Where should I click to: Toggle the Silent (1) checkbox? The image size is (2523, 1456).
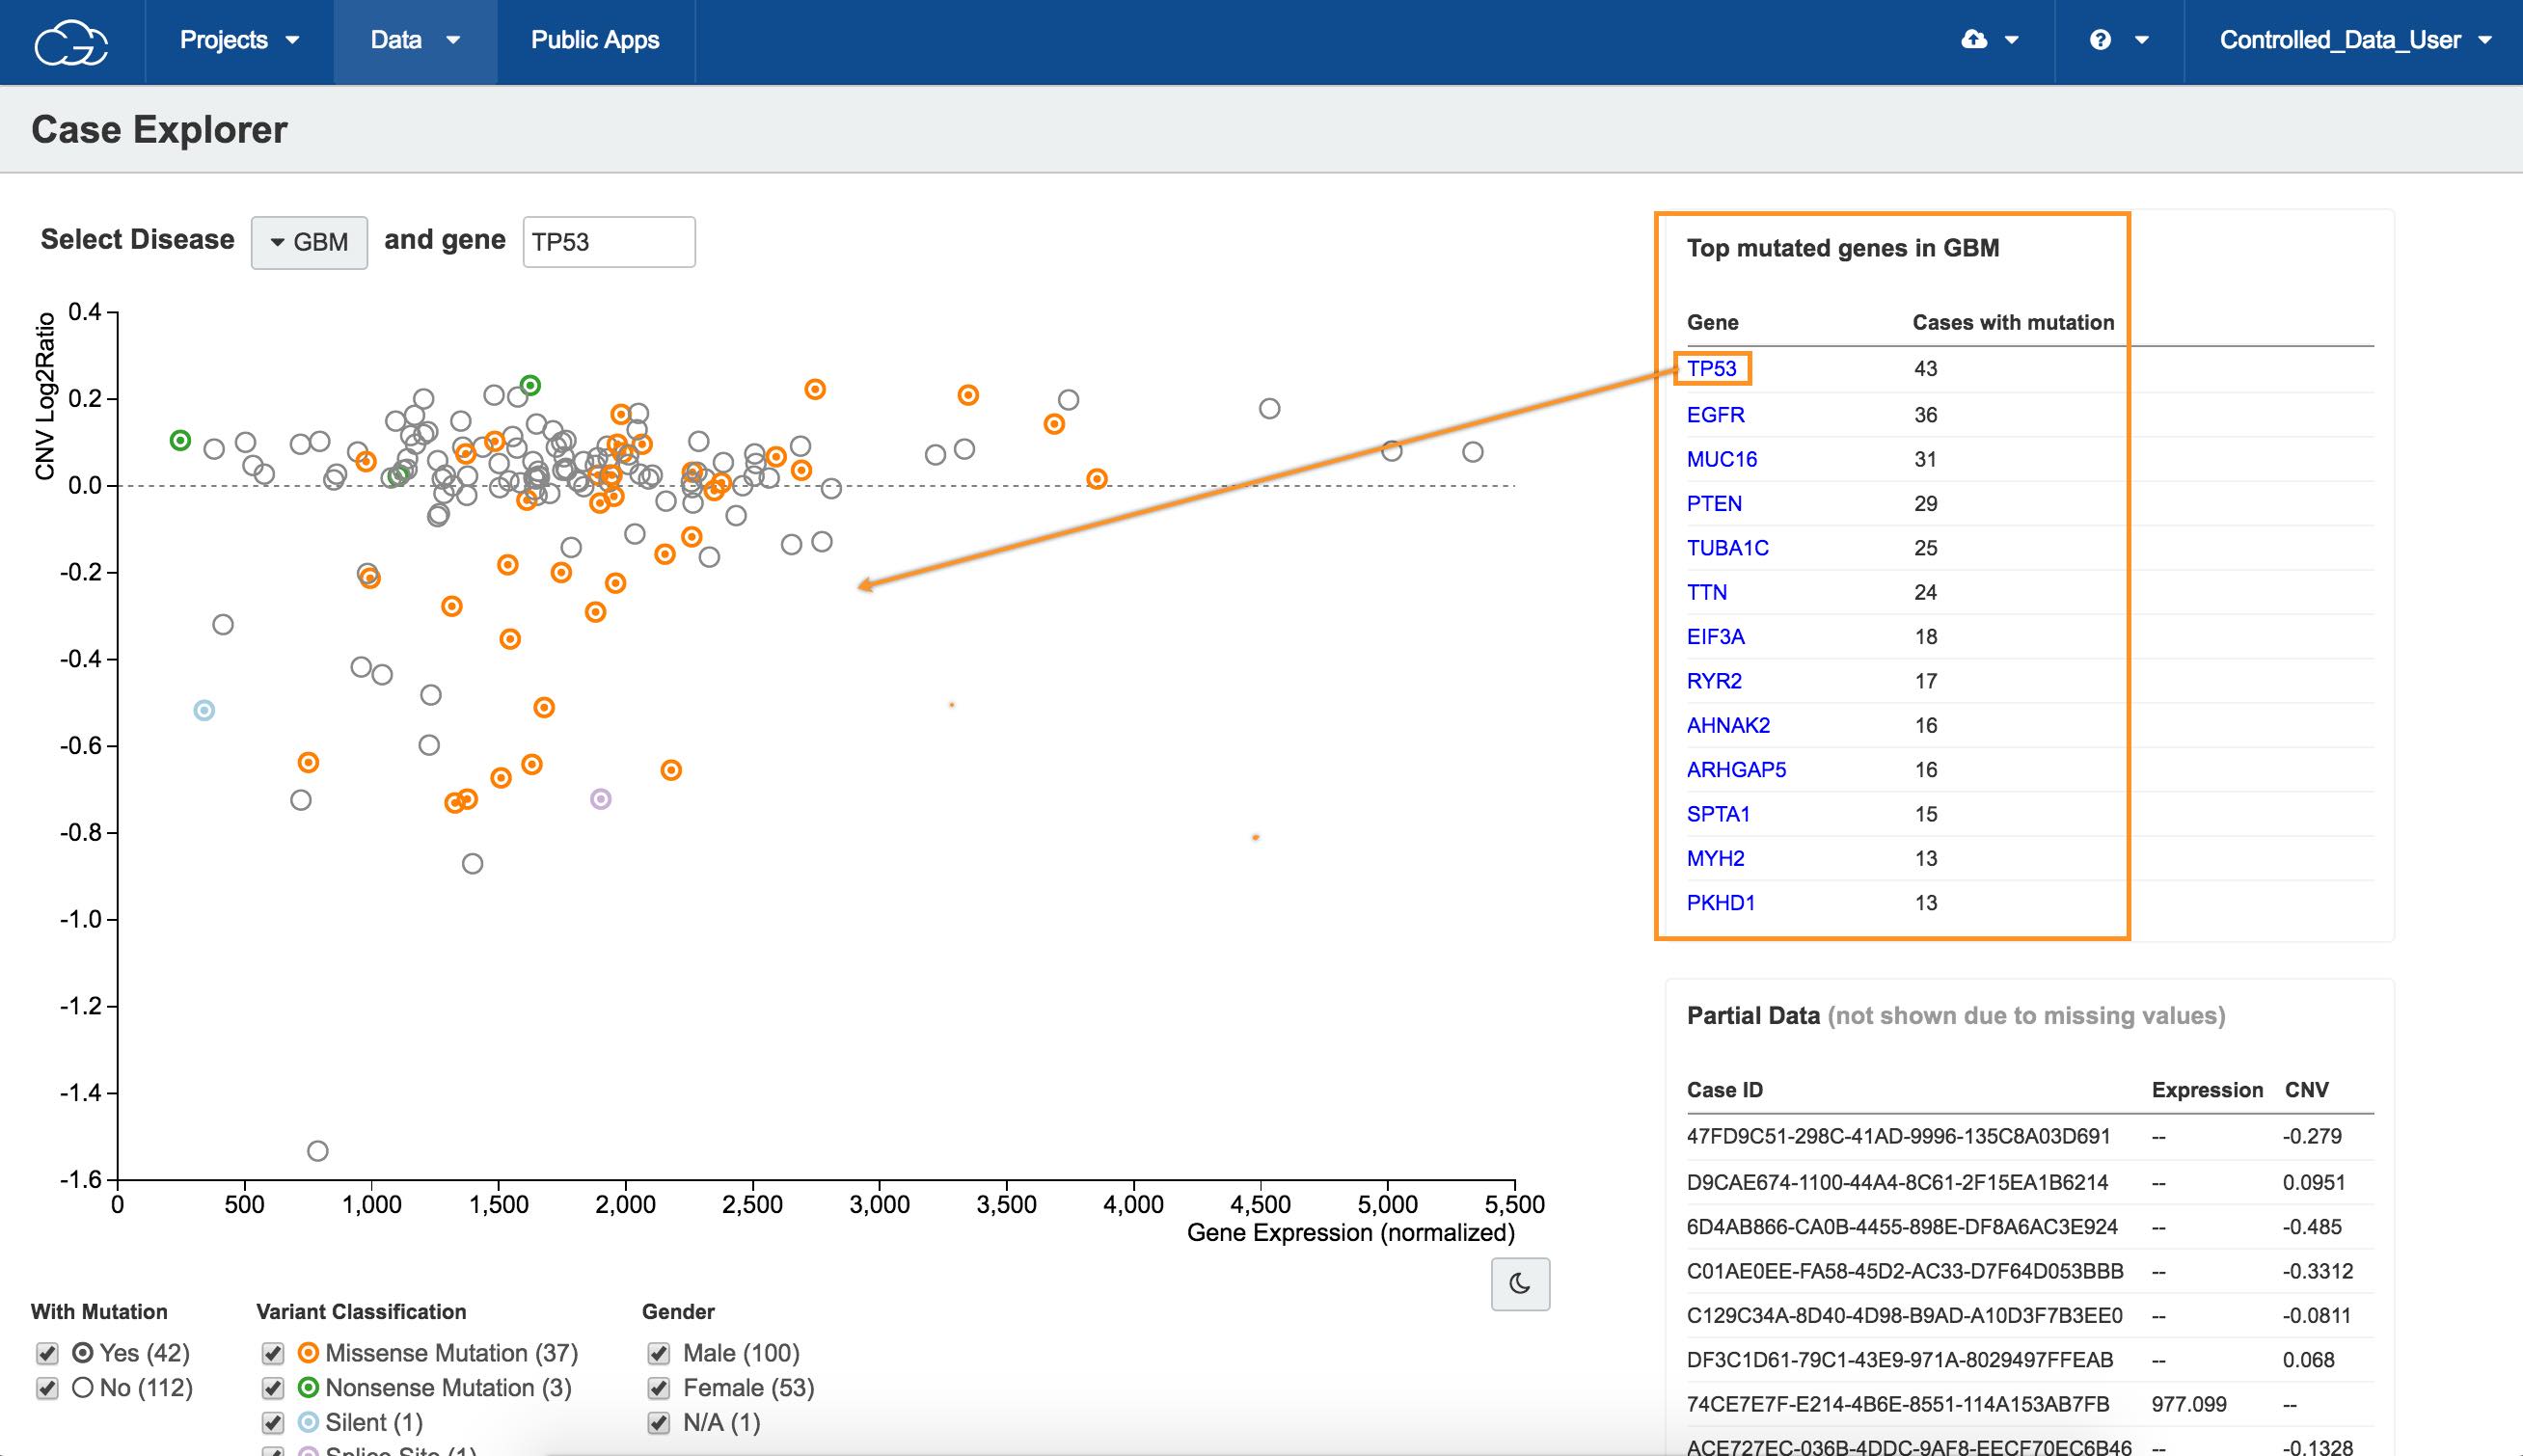click(x=272, y=1422)
